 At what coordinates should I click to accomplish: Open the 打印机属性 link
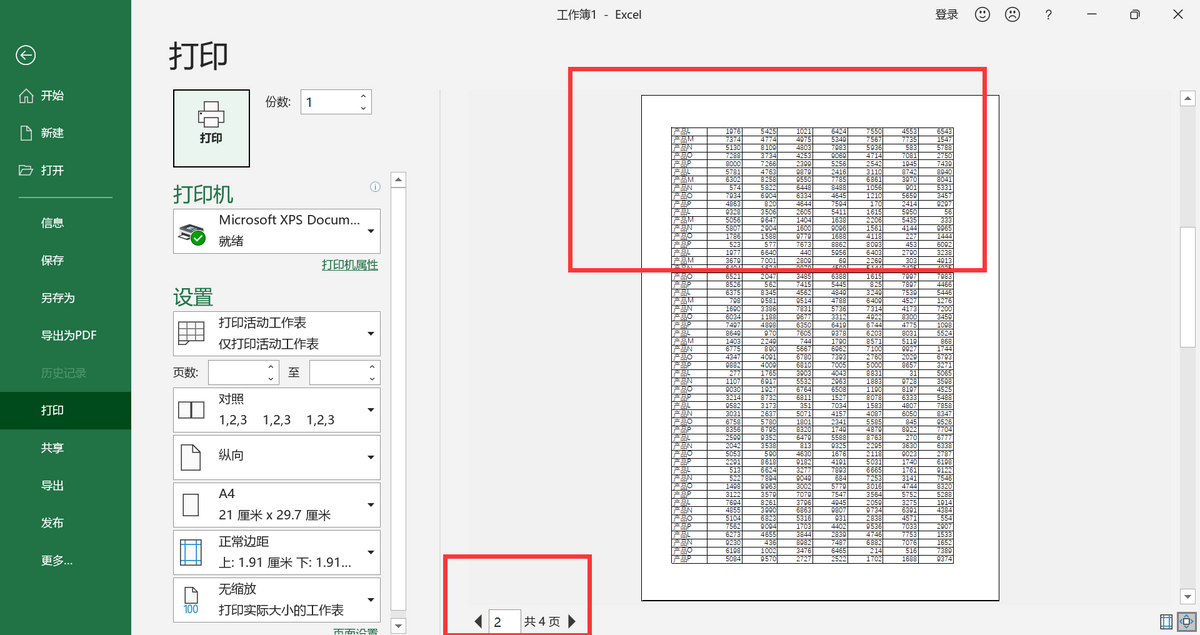(x=350, y=265)
